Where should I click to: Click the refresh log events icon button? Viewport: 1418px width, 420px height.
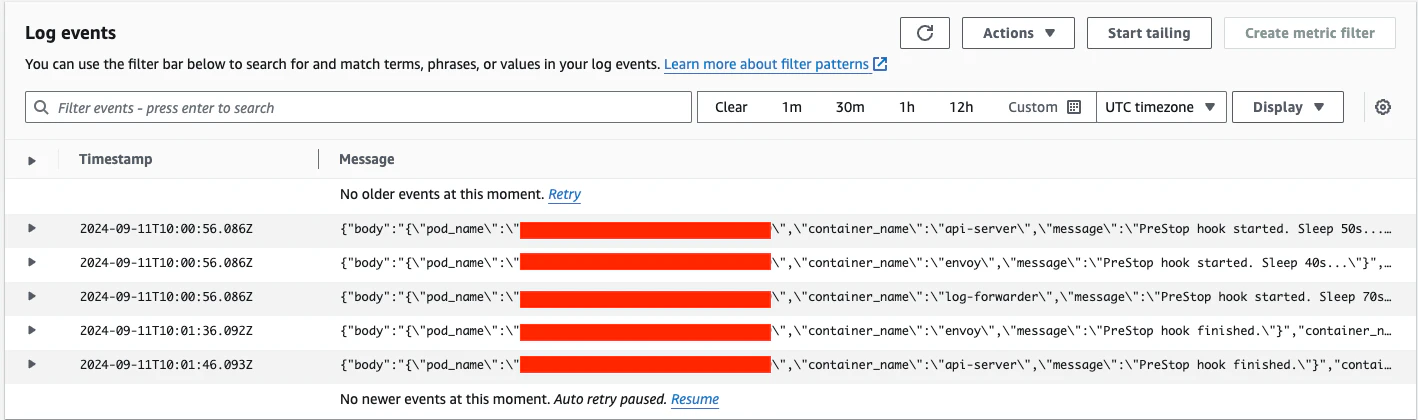(x=925, y=33)
